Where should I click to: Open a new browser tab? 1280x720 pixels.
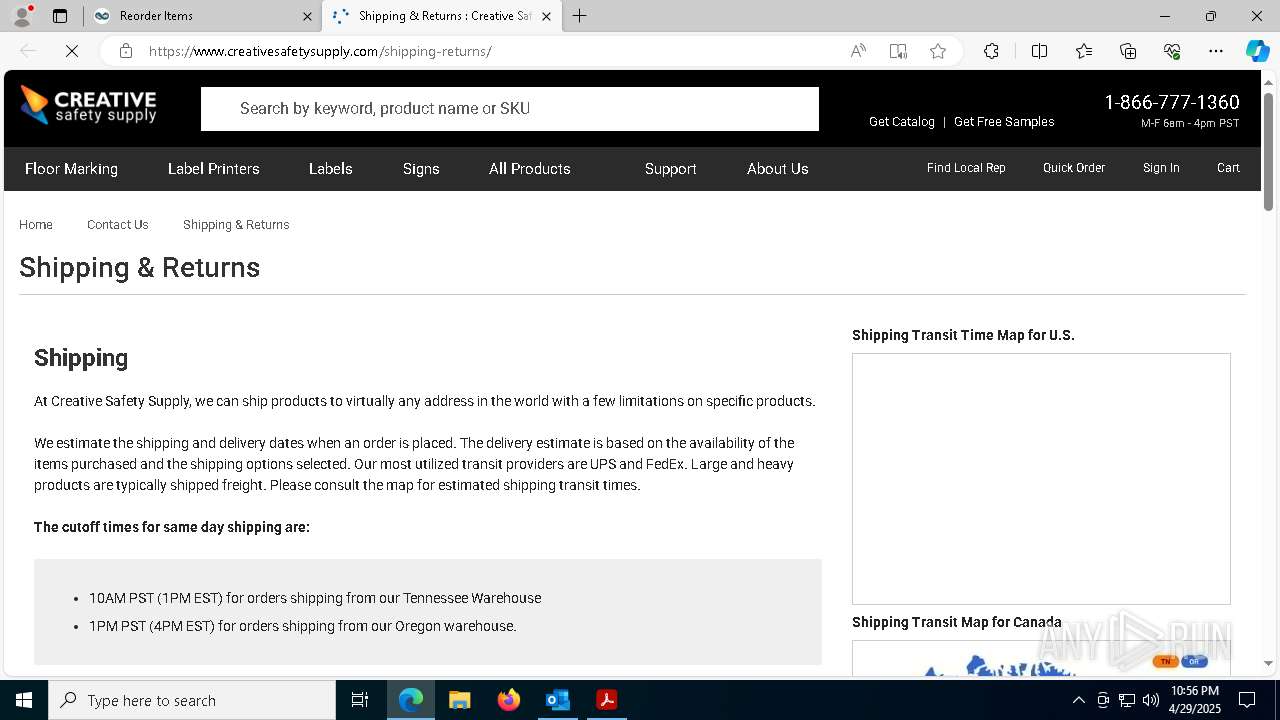pyautogui.click(x=580, y=16)
